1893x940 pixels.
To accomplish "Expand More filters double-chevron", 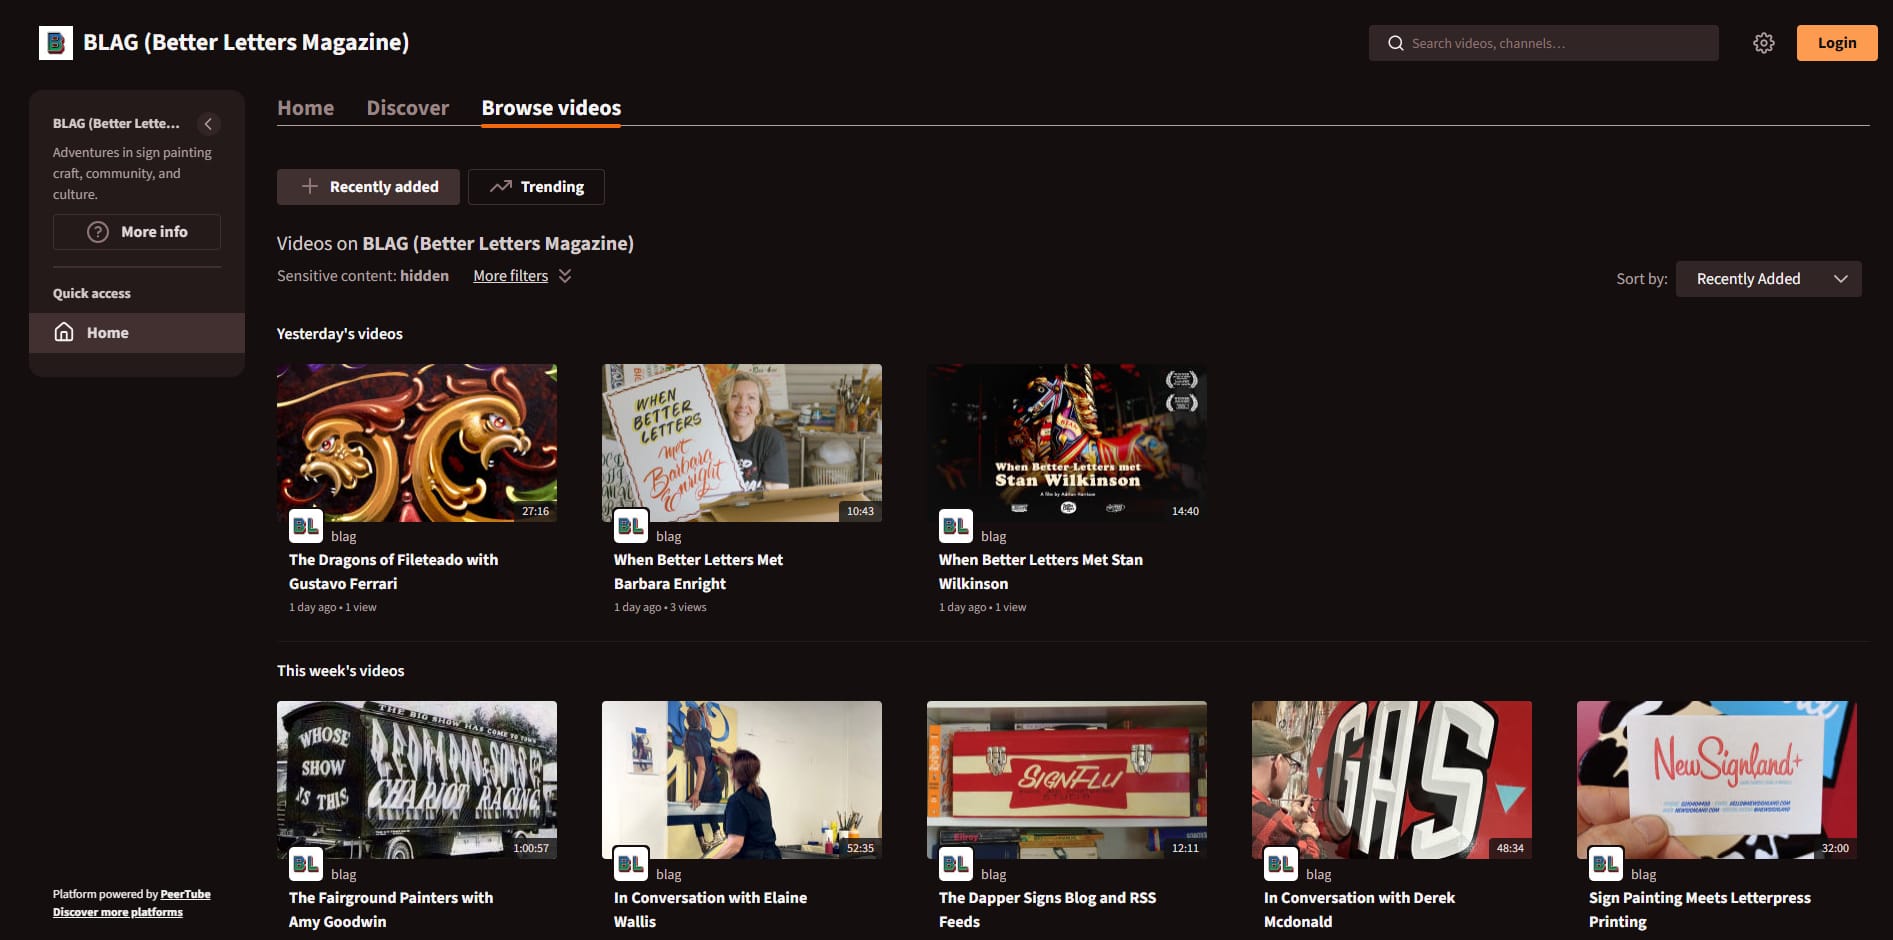I will 565,276.
